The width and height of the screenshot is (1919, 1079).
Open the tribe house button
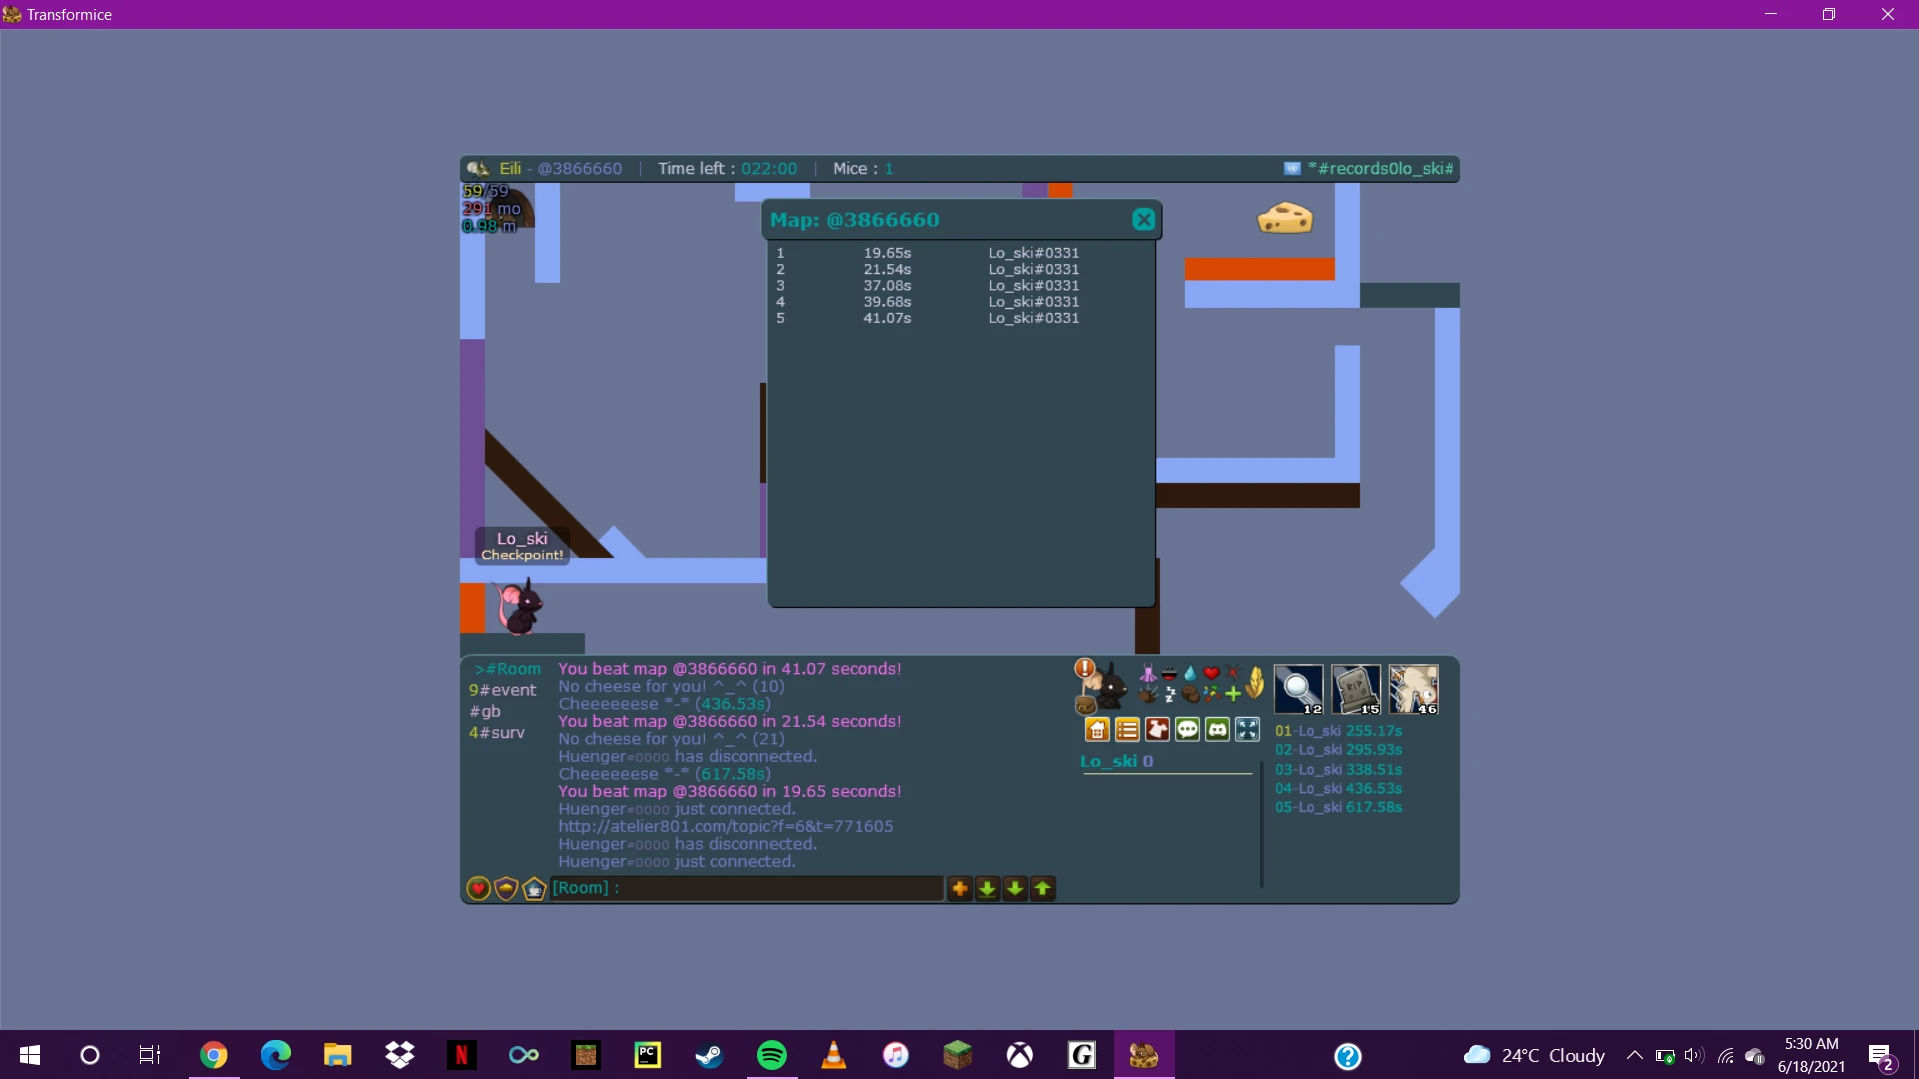[1097, 730]
